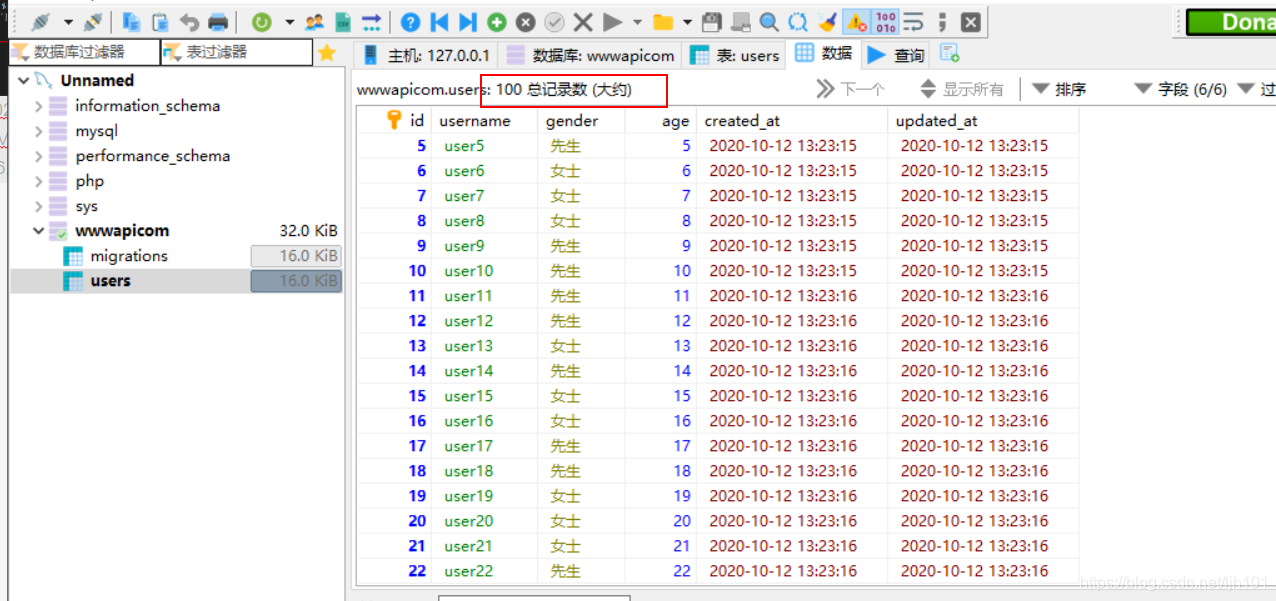Click the broom cleanup icon
Screen dimensions: 1276x601
pyautogui.click(x=826, y=21)
